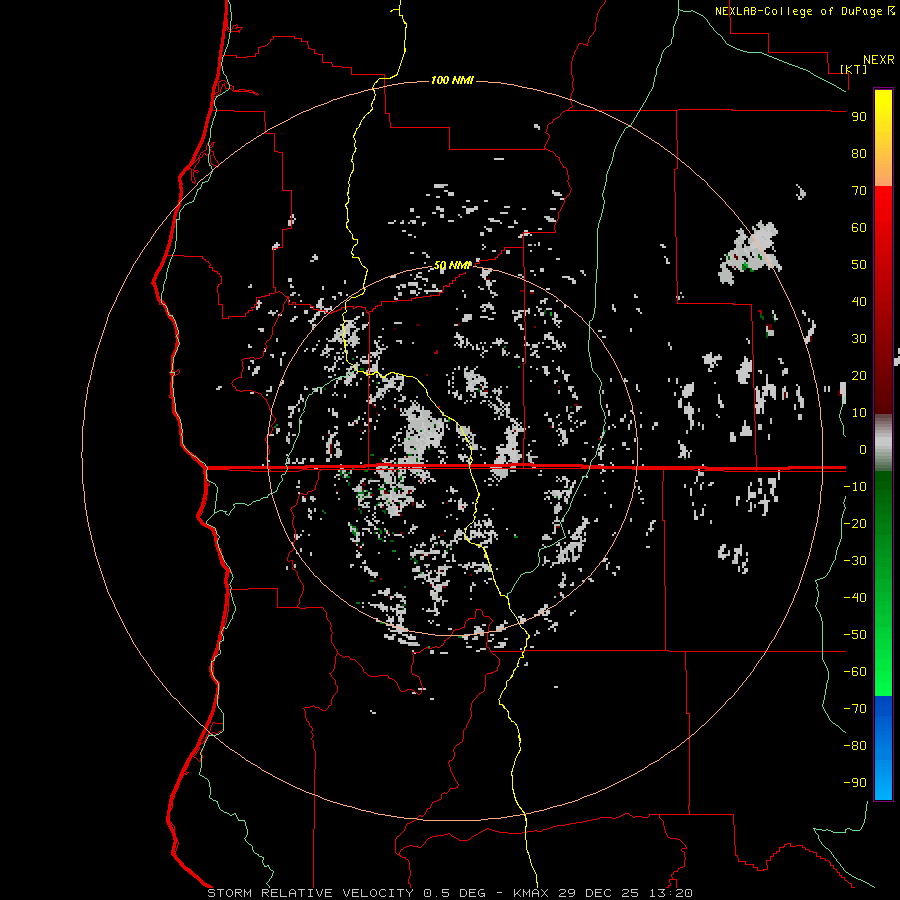Click the 70 value on velocity scale
900x900 pixels.
pyautogui.click(x=859, y=191)
